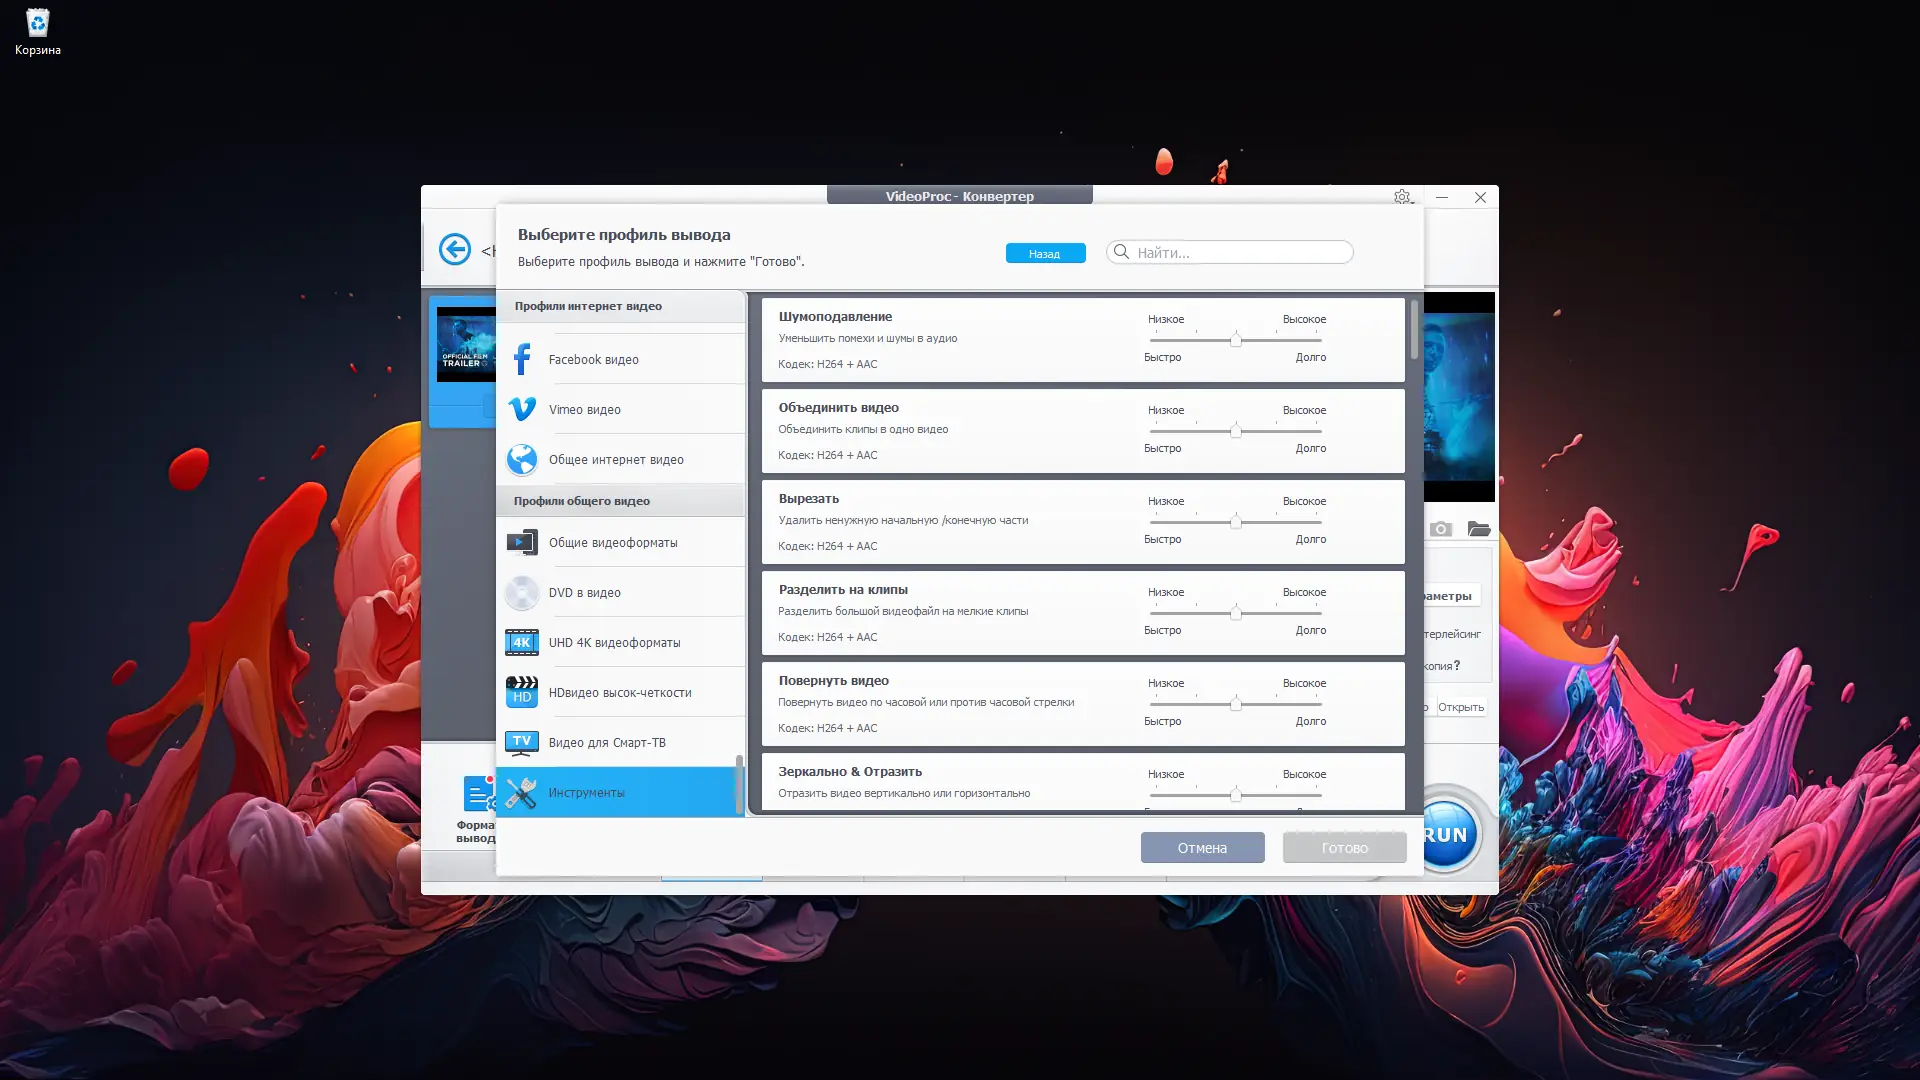This screenshot has height=1080, width=1920.
Task: Select the UHD 4K video formats icon
Action: [521, 643]
